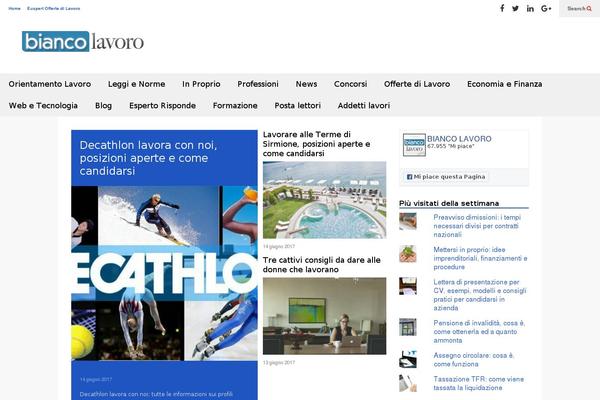Open Tre cattivi consigli article headline
Screen dimensions: 600x400
click(322, 264)
